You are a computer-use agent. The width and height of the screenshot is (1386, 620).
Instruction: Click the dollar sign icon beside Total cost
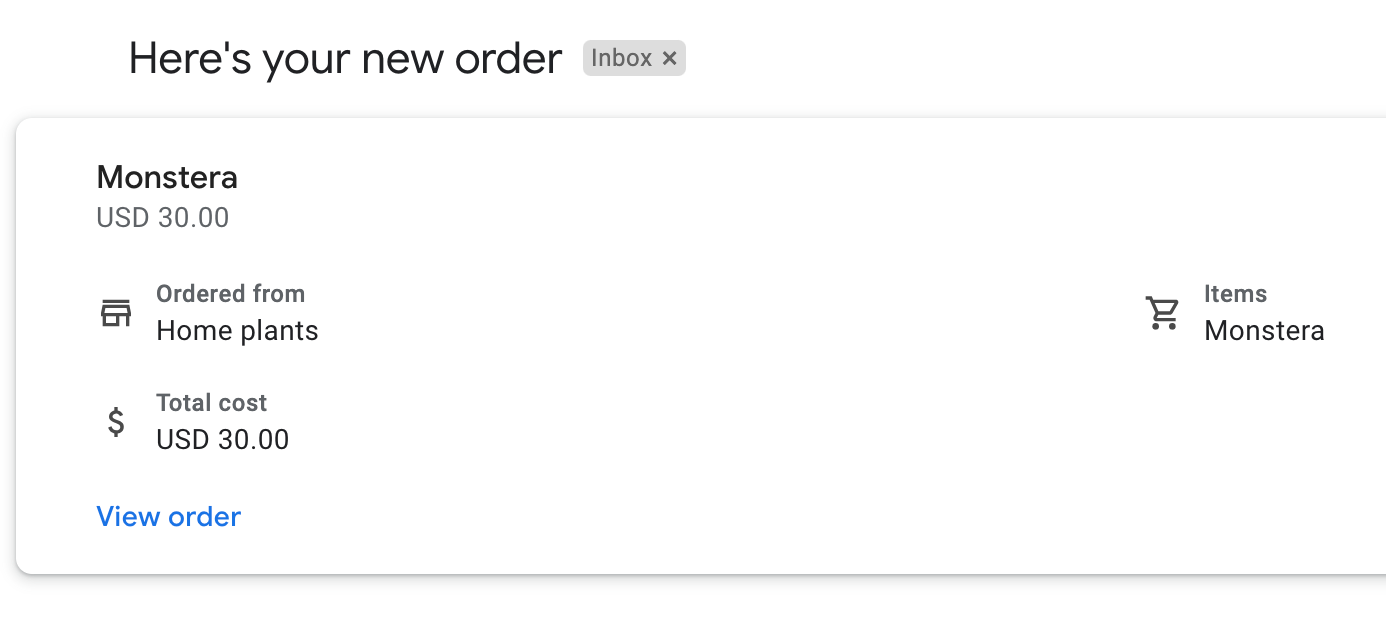(116, 421)
